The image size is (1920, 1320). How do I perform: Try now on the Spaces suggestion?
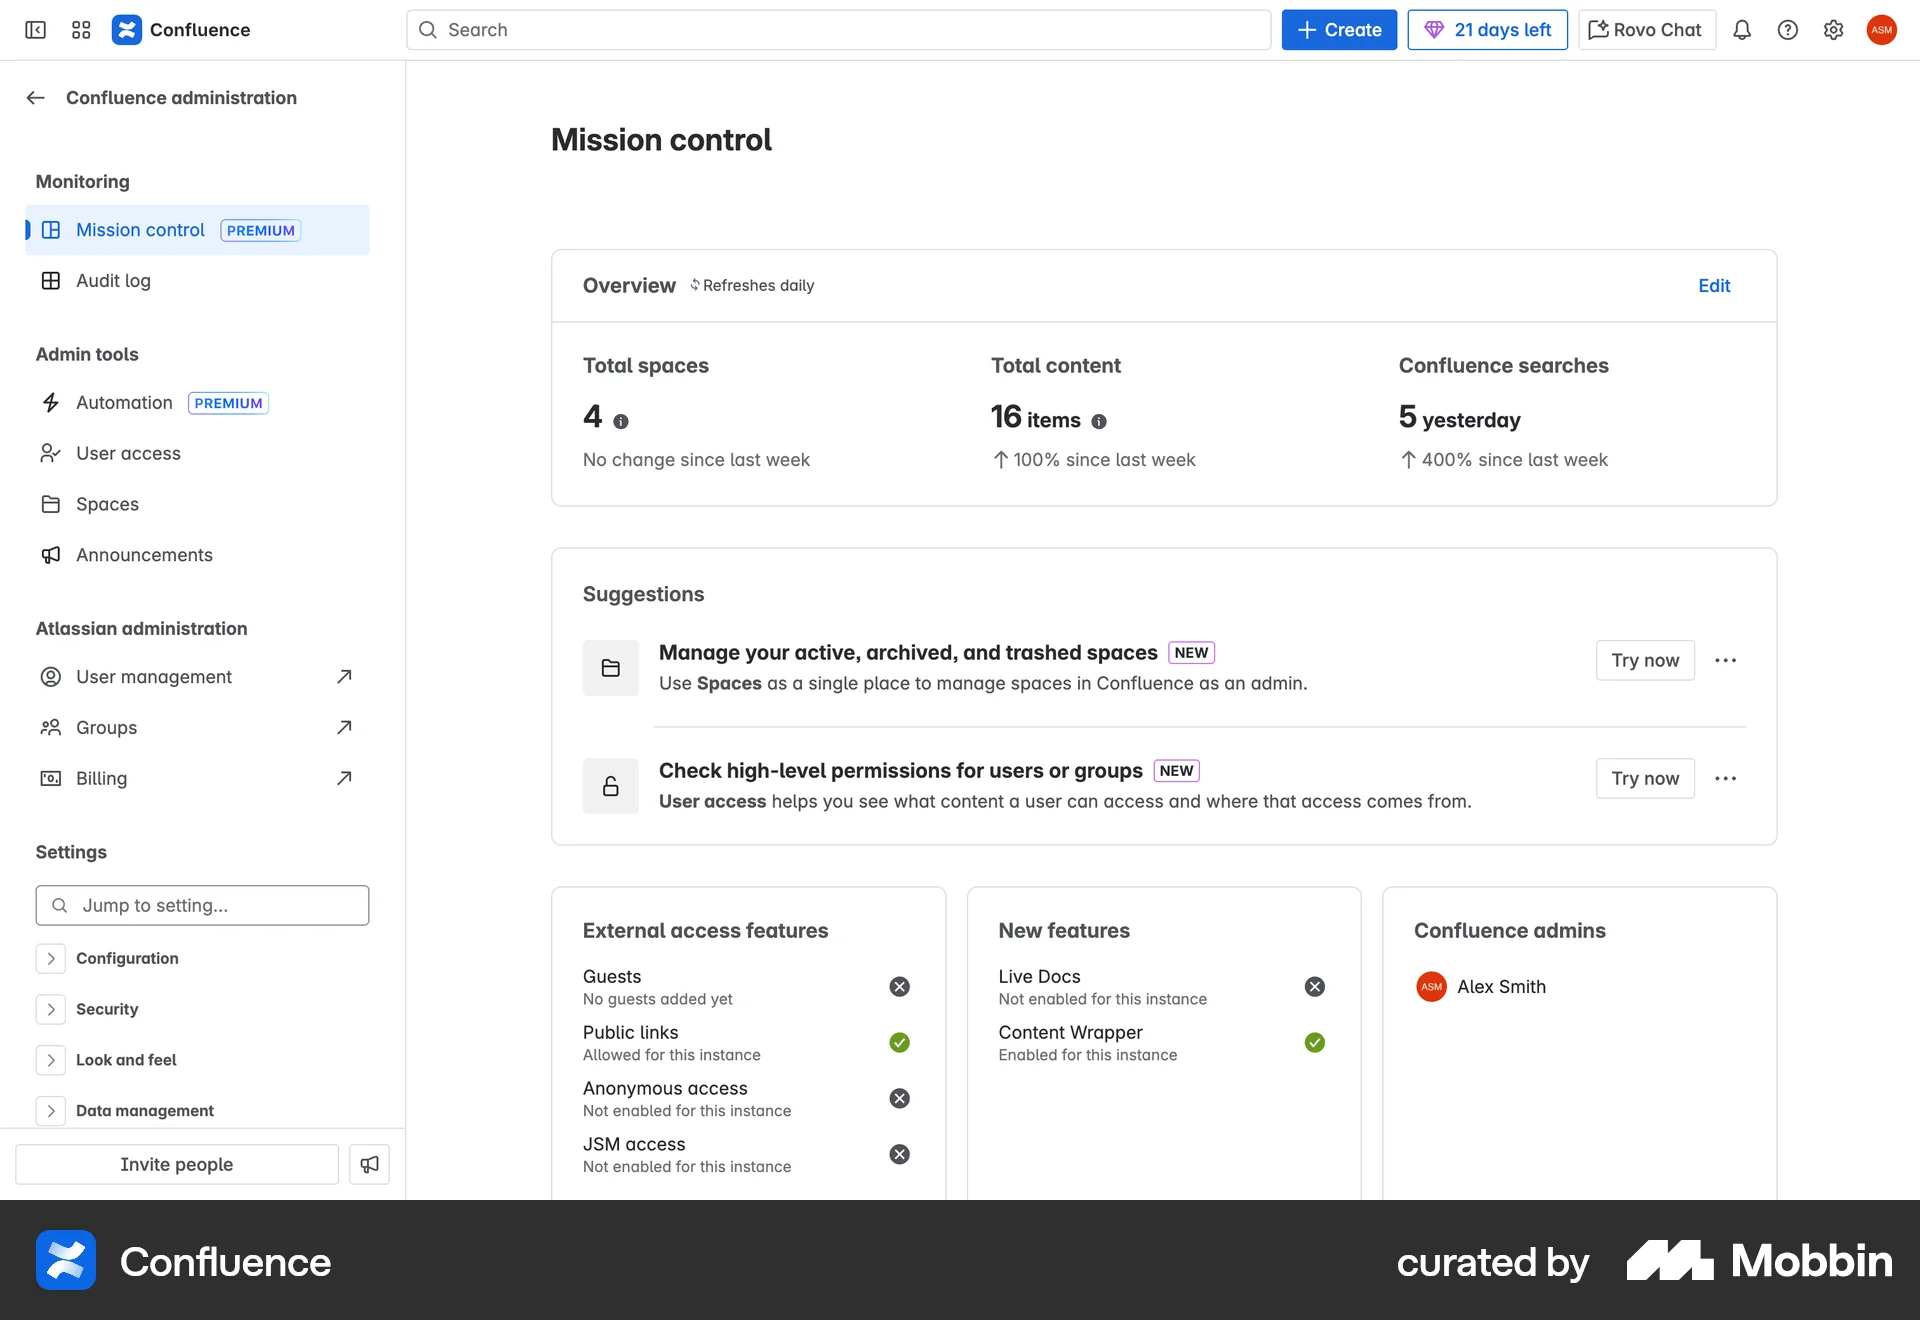click(1644, 660)
